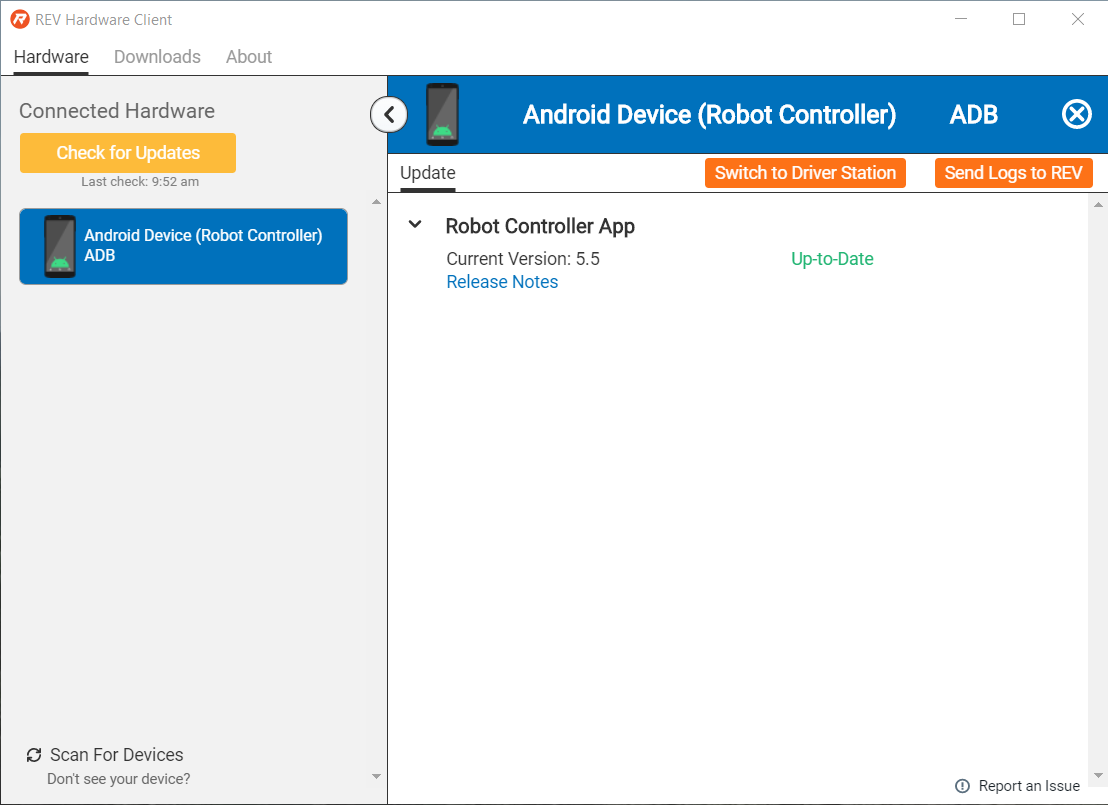Screen dimensions: 1108x805
Task: Click the Robot Controller App heading
Action: pos(540,226)
